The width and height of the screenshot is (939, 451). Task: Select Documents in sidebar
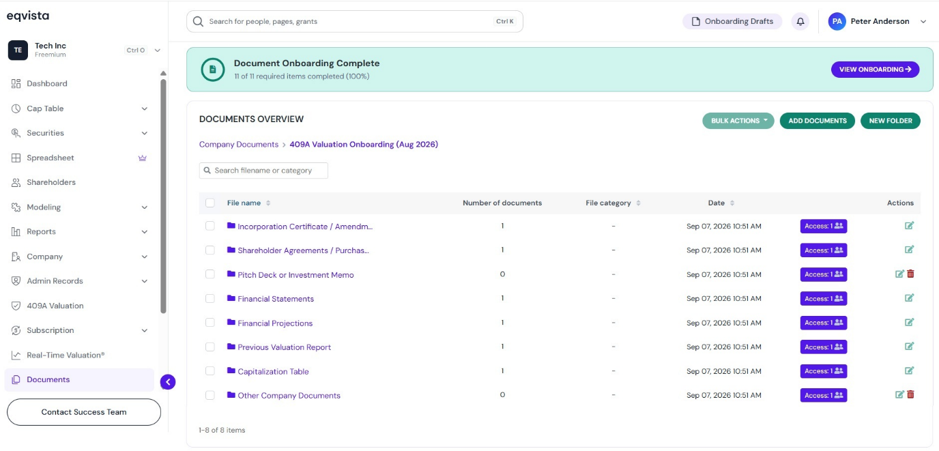pyautogui.click(x=79, y=380)
